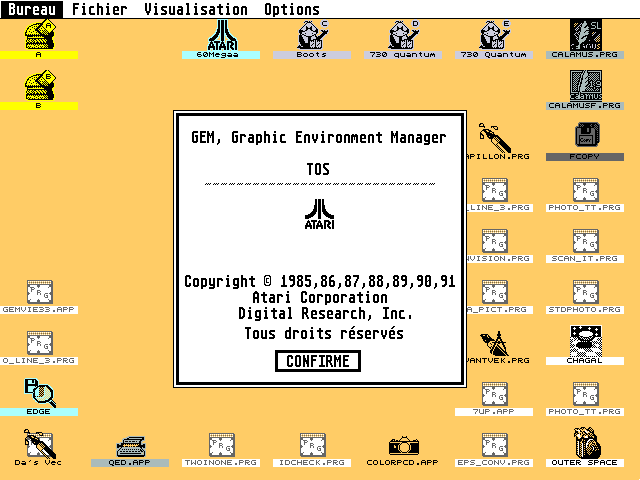Viewport: 640px width, 480px height.
Task: Select the COLORPCD.APP camera icon
Action: coord(404,446)
